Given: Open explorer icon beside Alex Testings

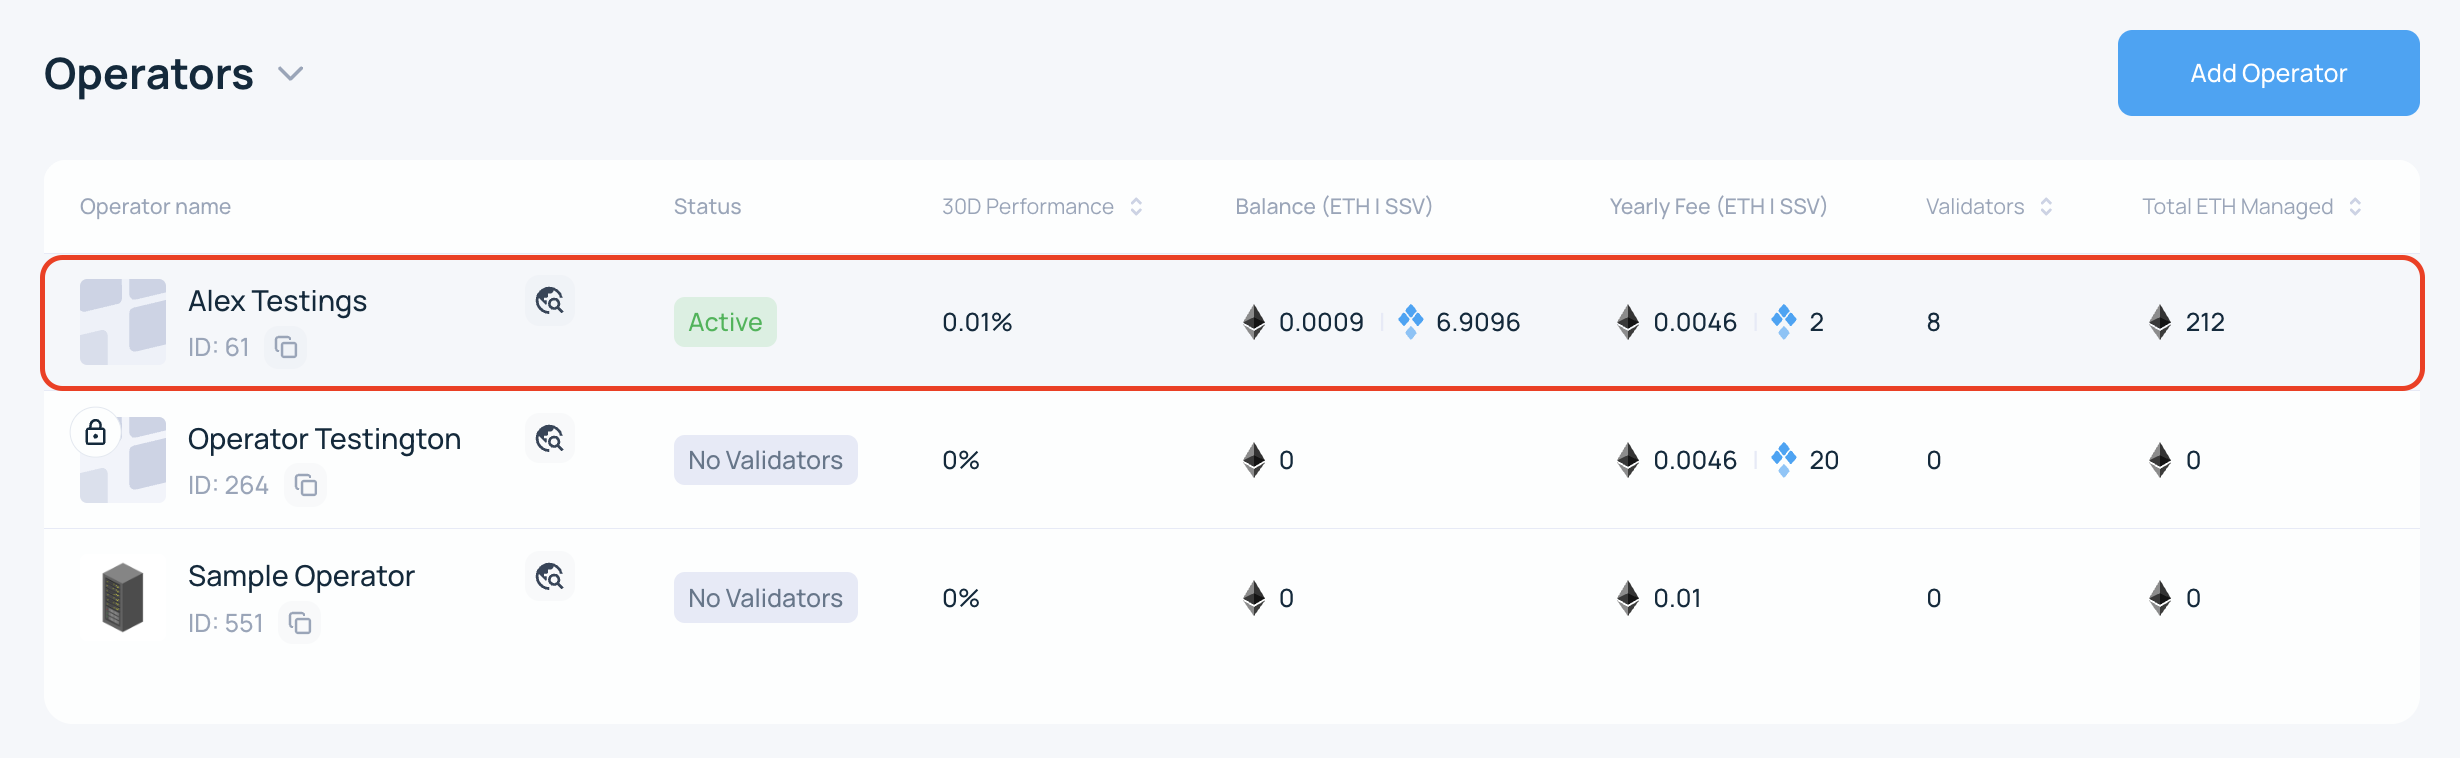Looking at the screenshot, I should point(550,300).
